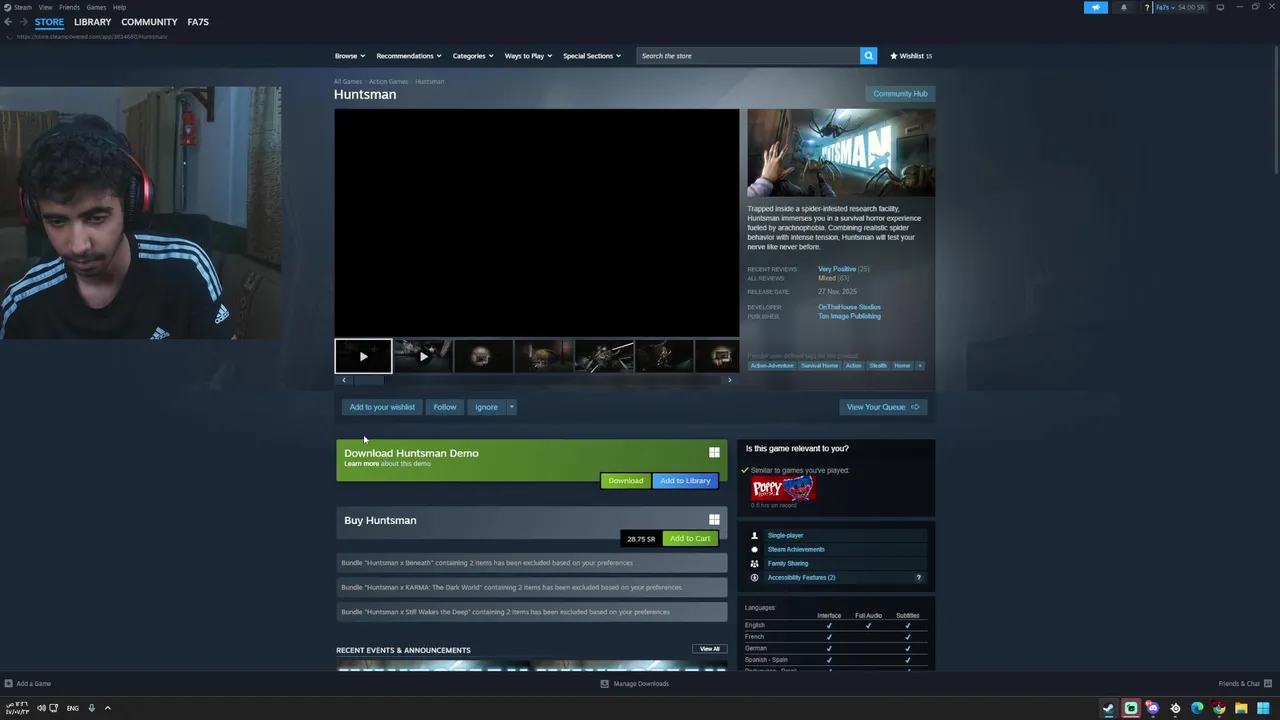The width and height of the screenshot is (1280, 720).
Task: Click Add to Cart for Huntsman
Action: pos(690,539)
